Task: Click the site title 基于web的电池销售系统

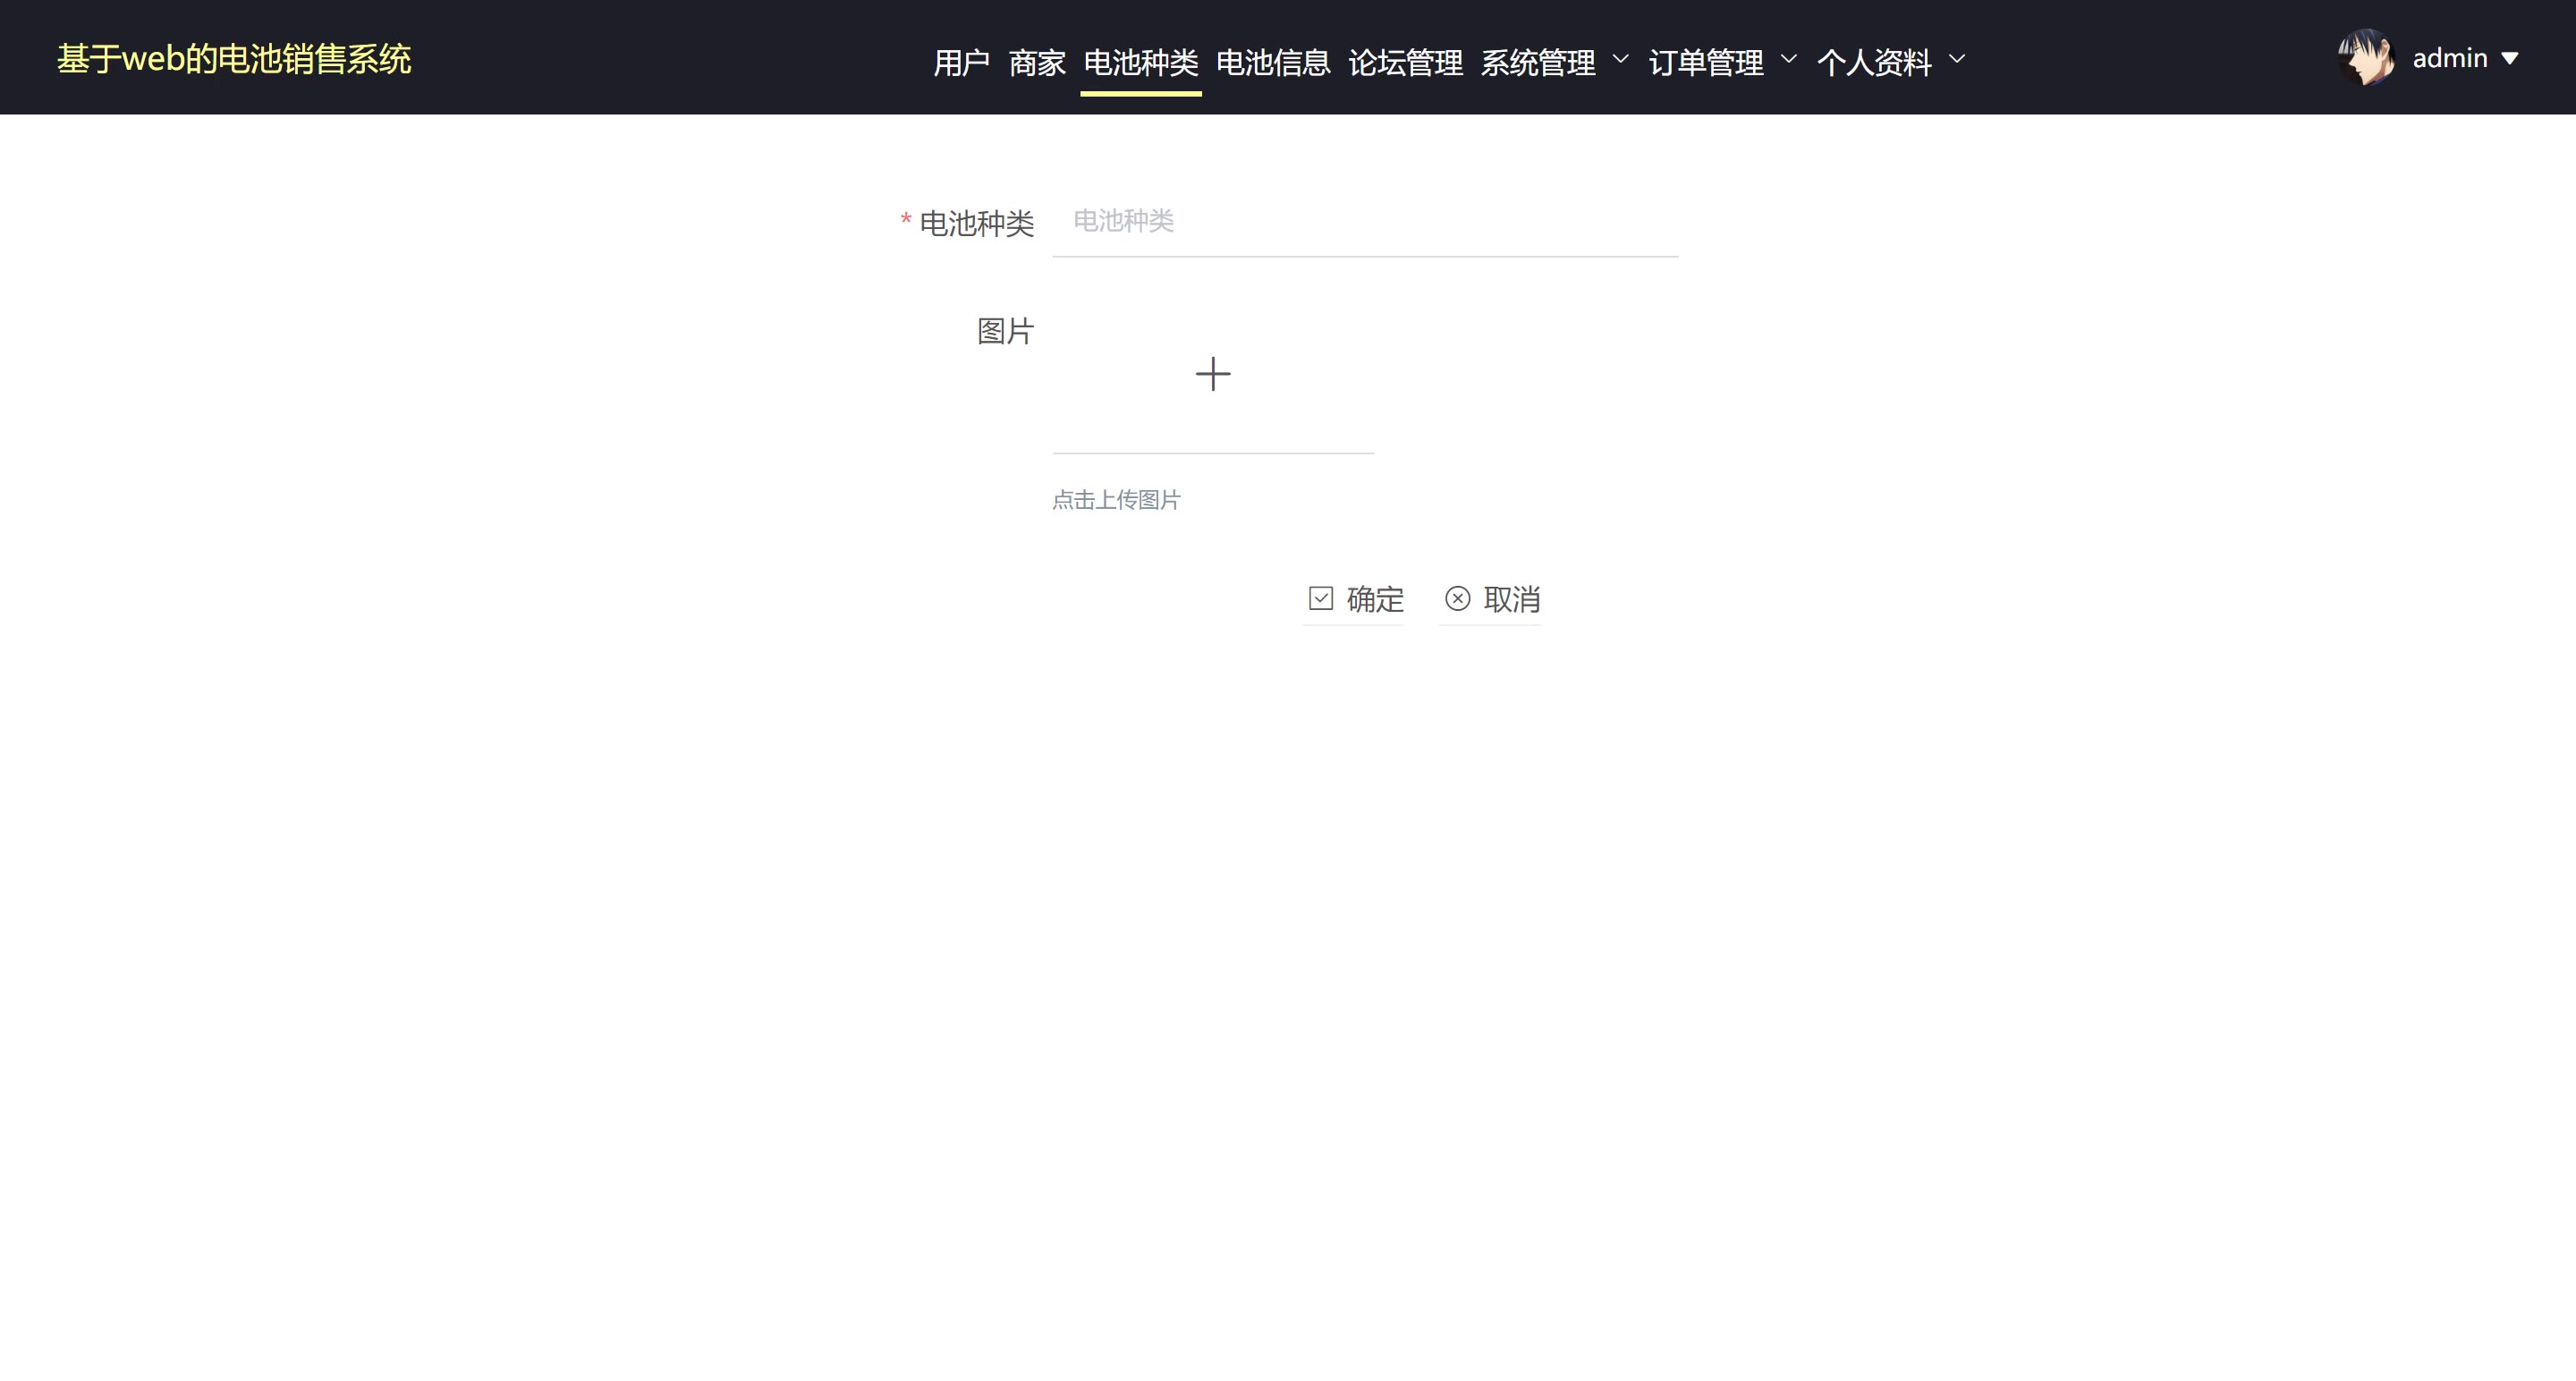Action: (234, 59)
